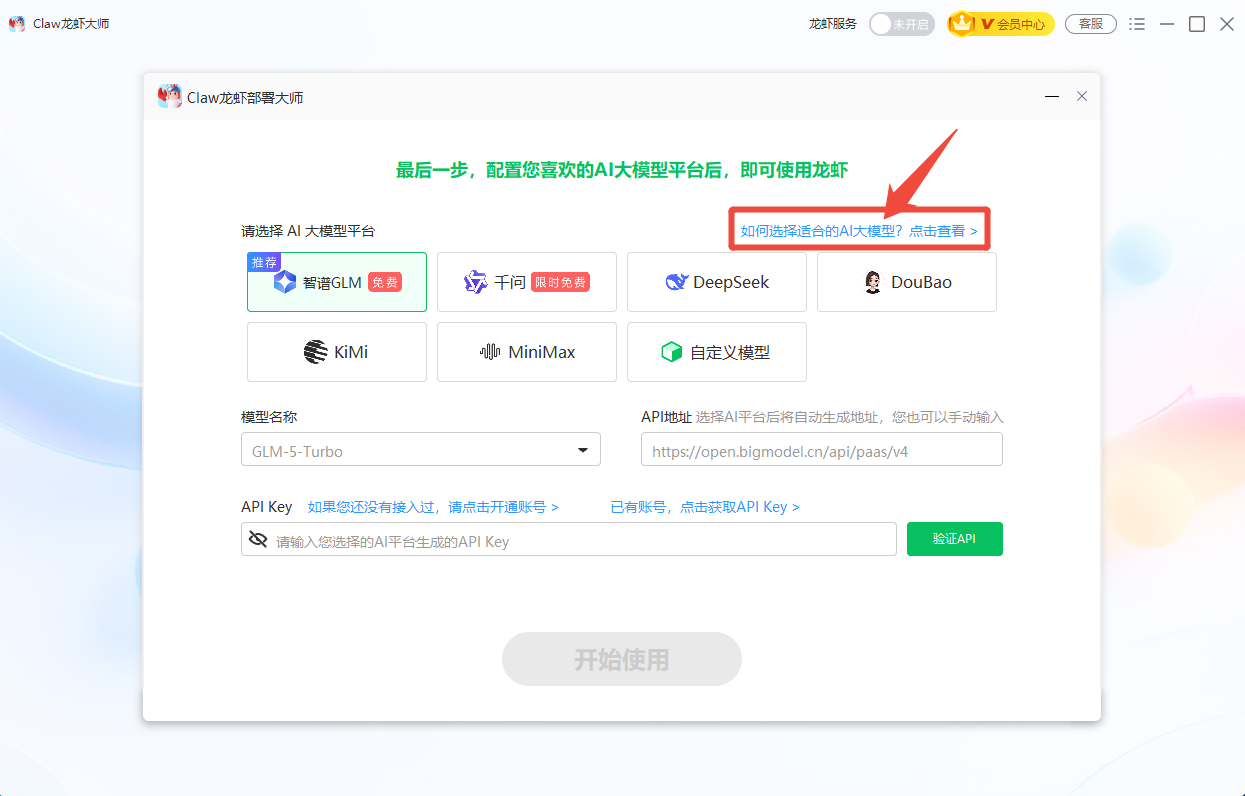Select the 智谱GLM model platform
1245x796 pixels.
(336, 281)
